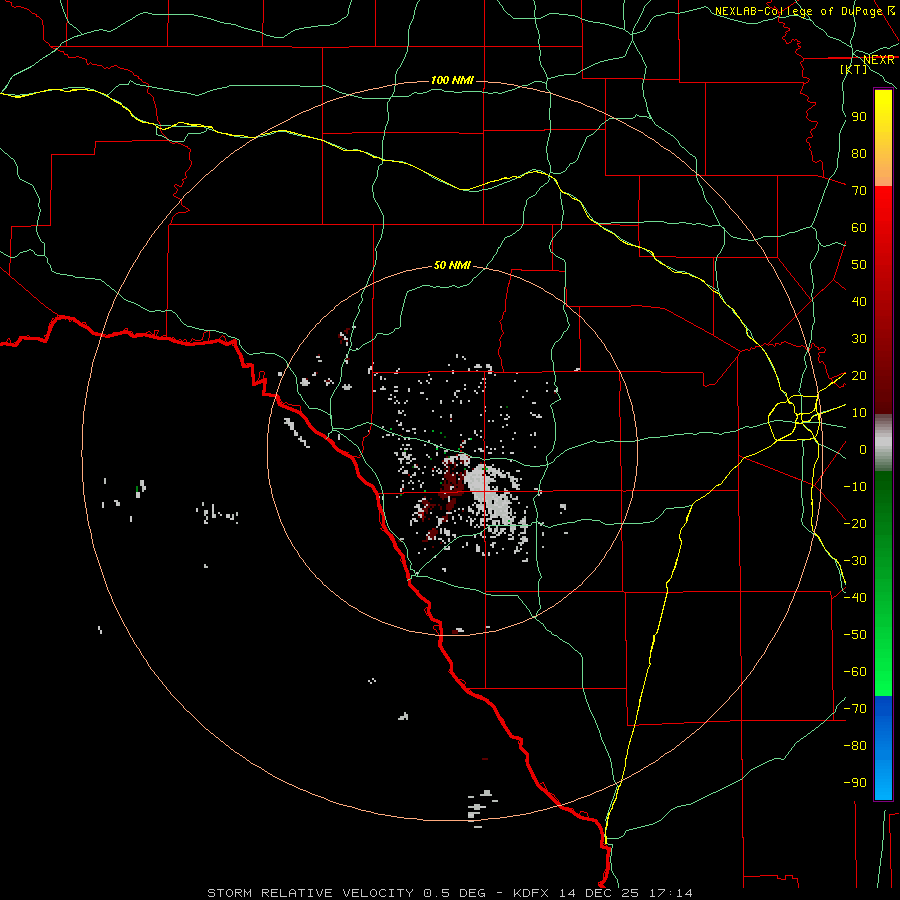Click the '100 NMI' range ring label
Screen dimensions: 900x900
click(452, 80)
